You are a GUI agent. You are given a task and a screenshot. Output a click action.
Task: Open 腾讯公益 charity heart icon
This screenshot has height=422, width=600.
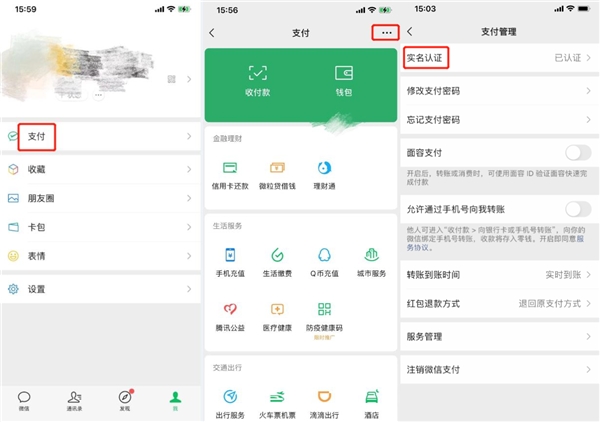coord(230,309)
